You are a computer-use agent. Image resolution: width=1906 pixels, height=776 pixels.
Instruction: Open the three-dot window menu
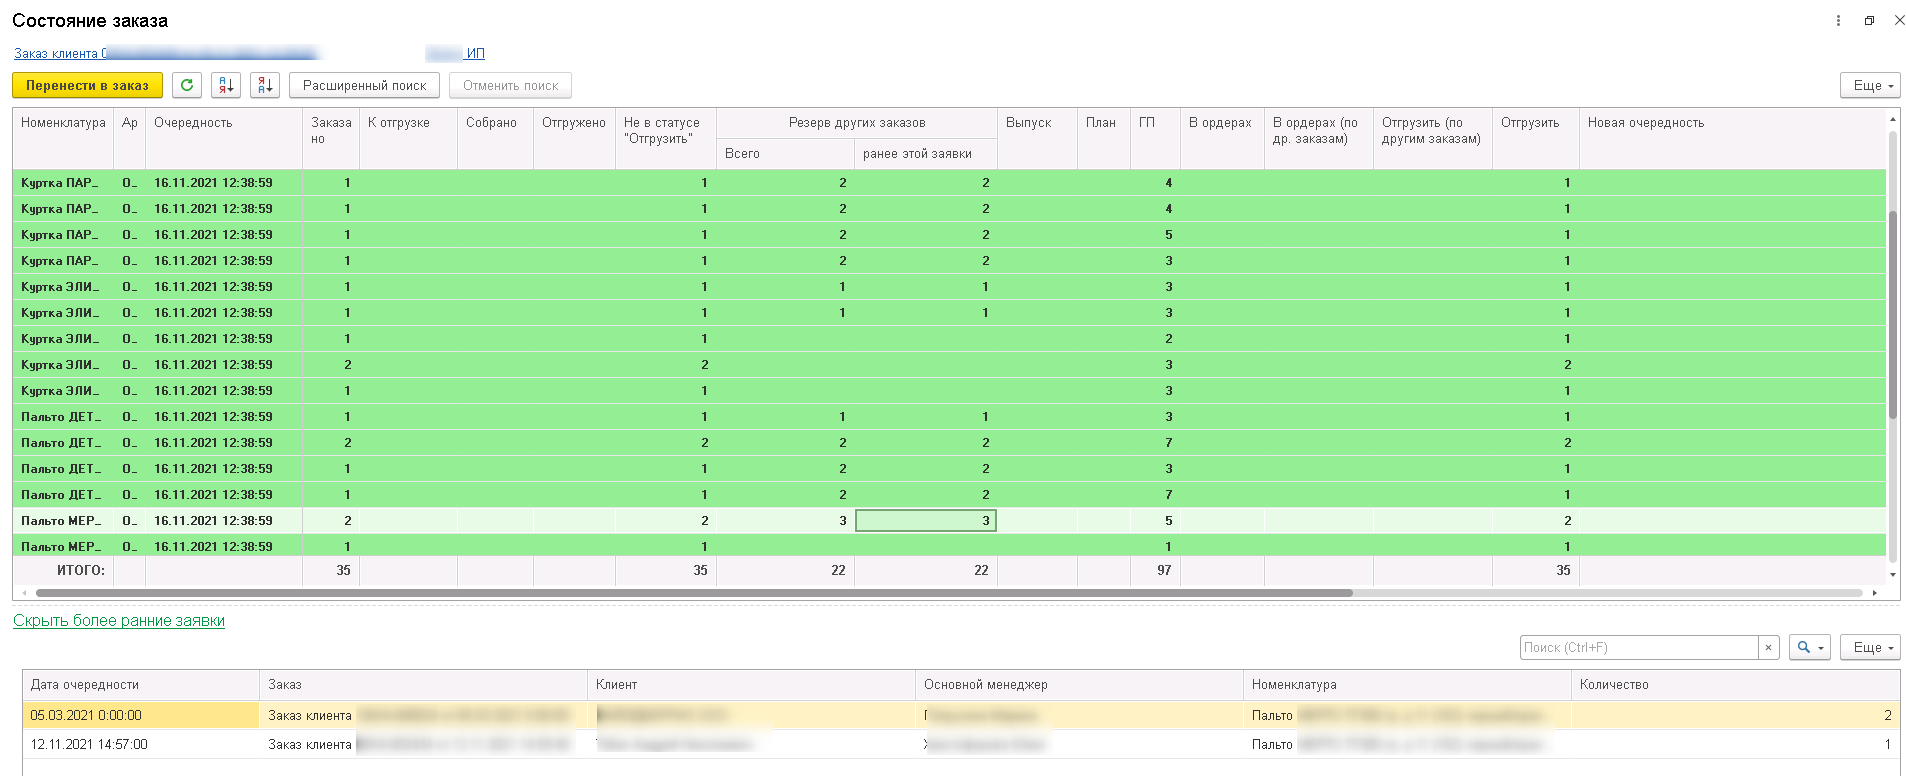click(1838, 21)
